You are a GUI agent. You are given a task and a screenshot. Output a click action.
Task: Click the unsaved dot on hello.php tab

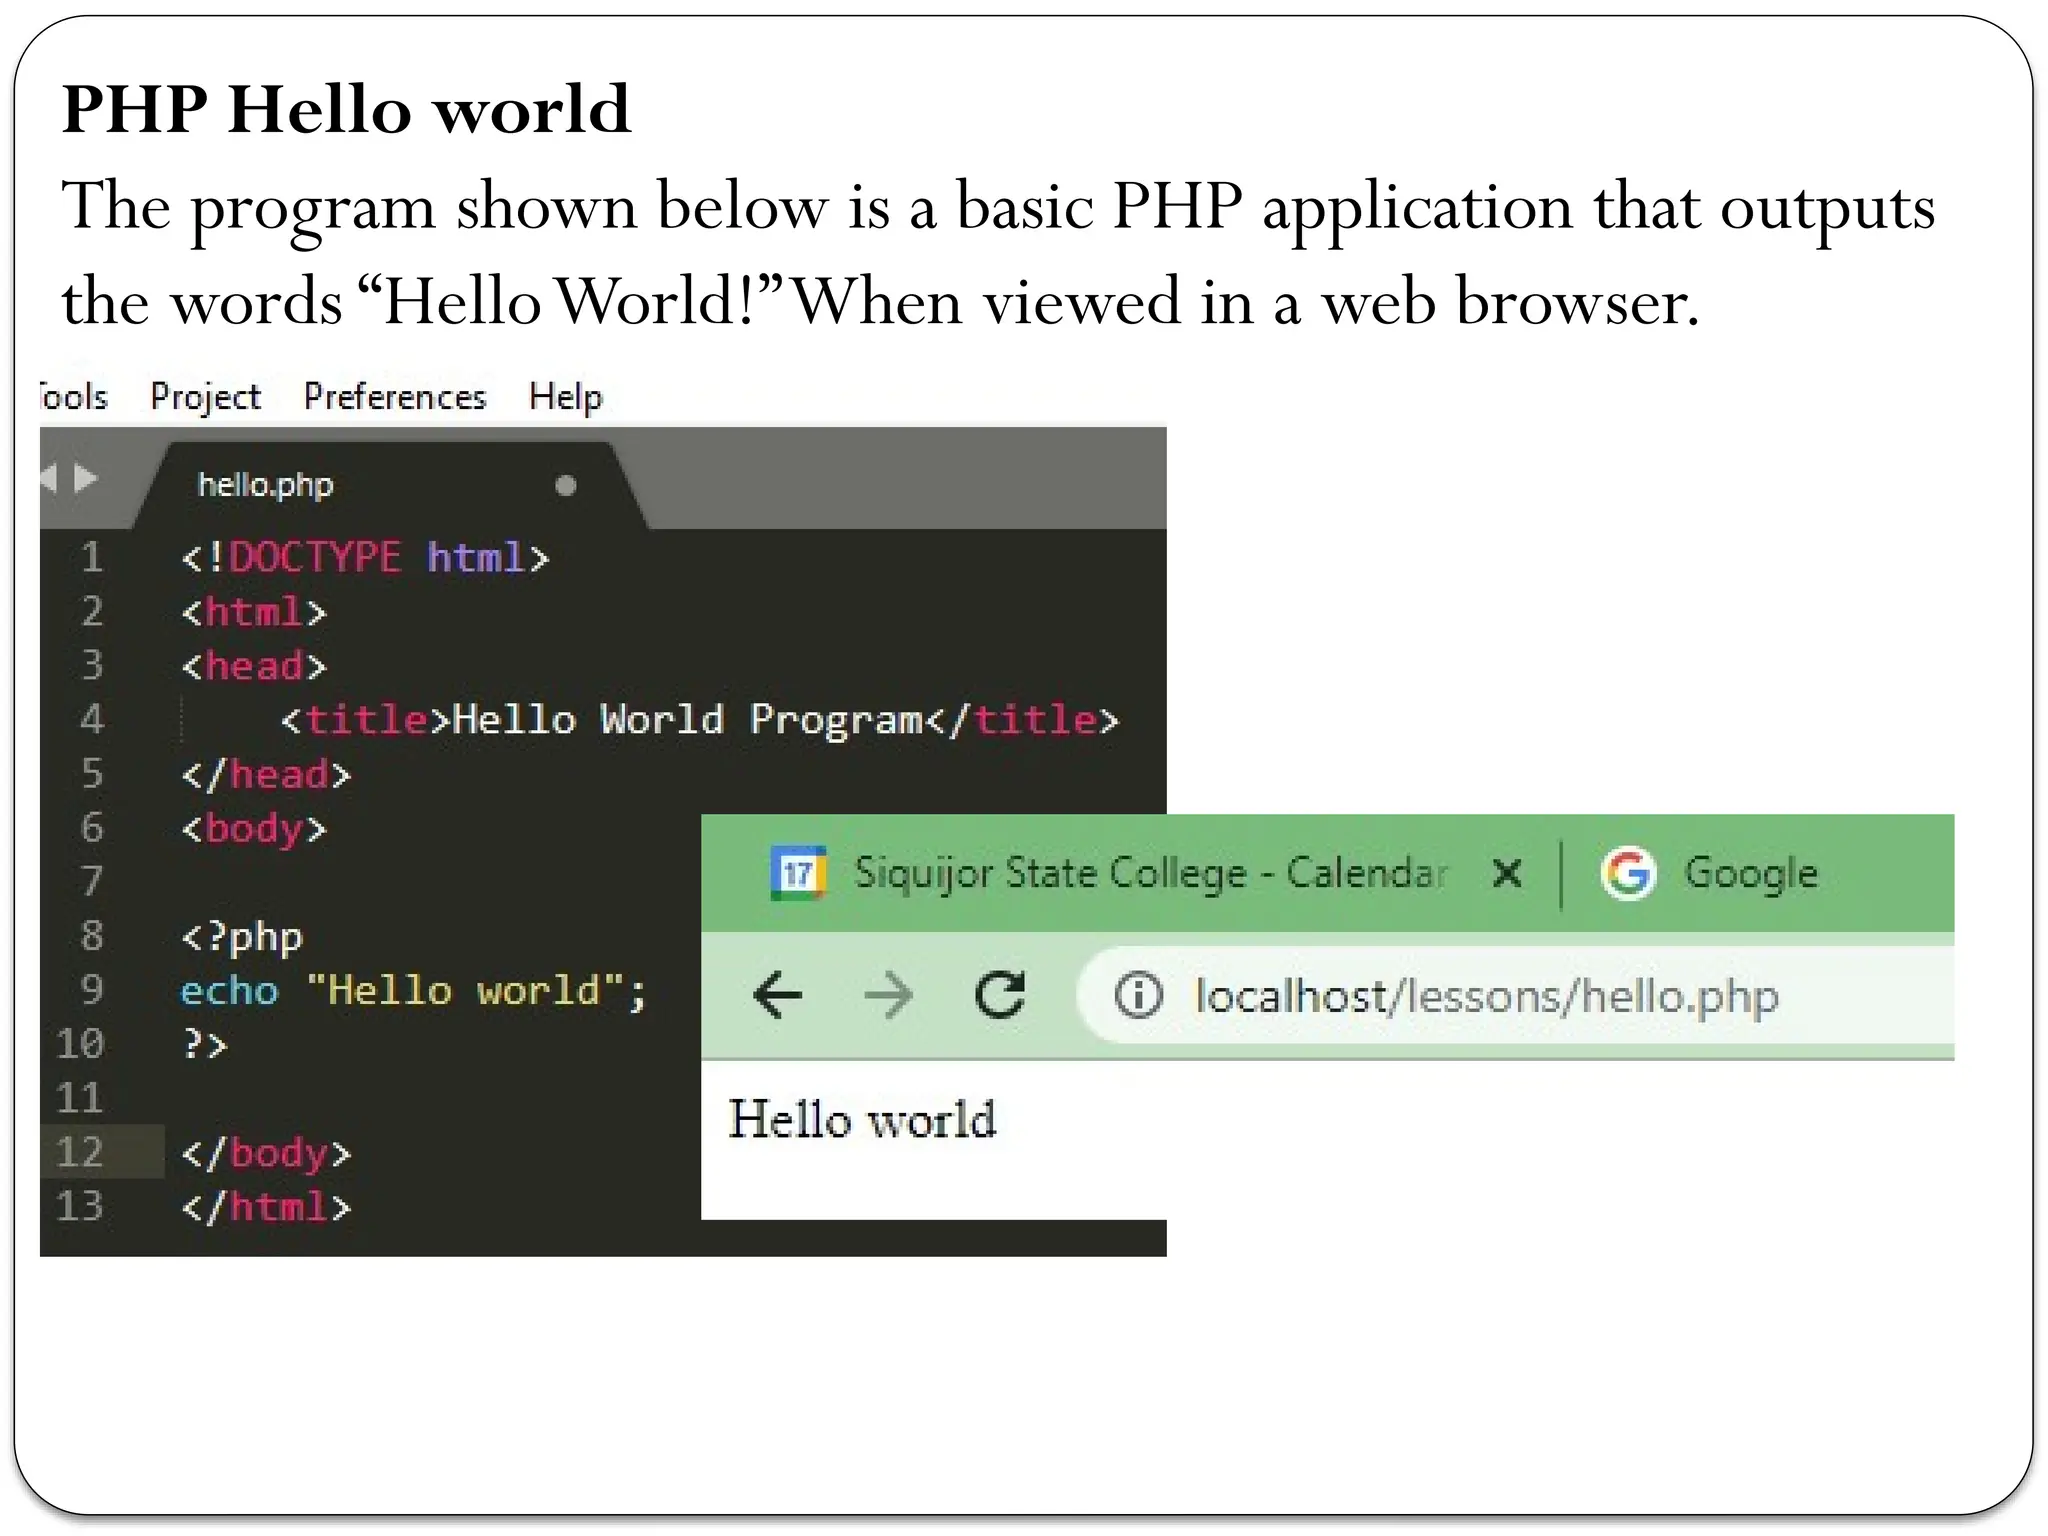(x=566, y=486)
